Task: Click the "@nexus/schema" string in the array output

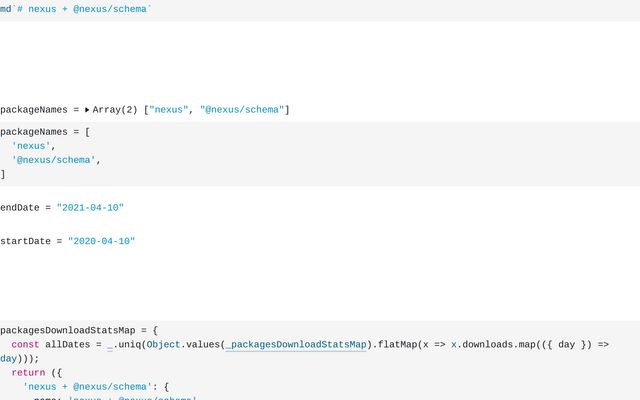Action: point(242,110)
